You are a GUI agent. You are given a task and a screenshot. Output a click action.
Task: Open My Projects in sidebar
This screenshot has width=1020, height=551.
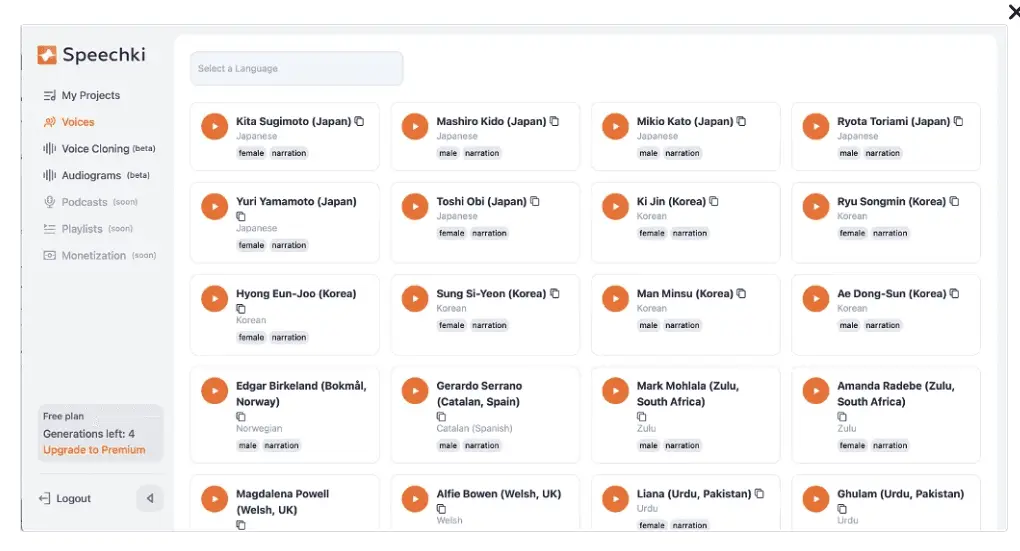(x=82, y=96)
